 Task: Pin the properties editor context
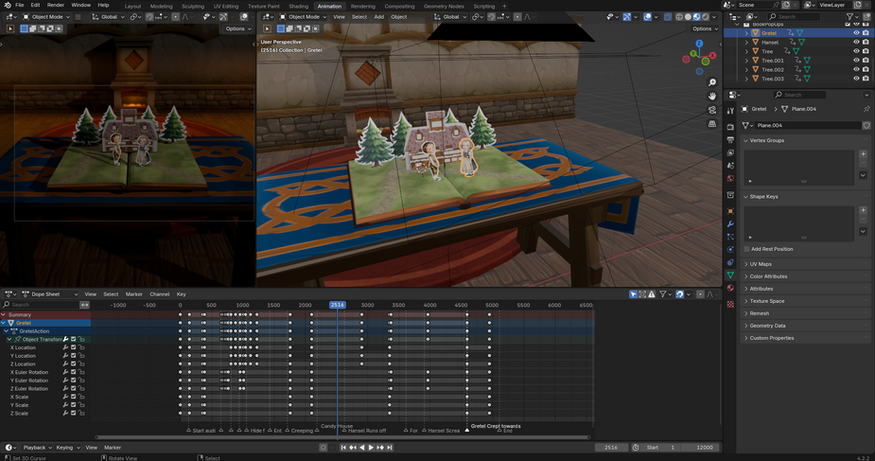[x=866, y=109]
